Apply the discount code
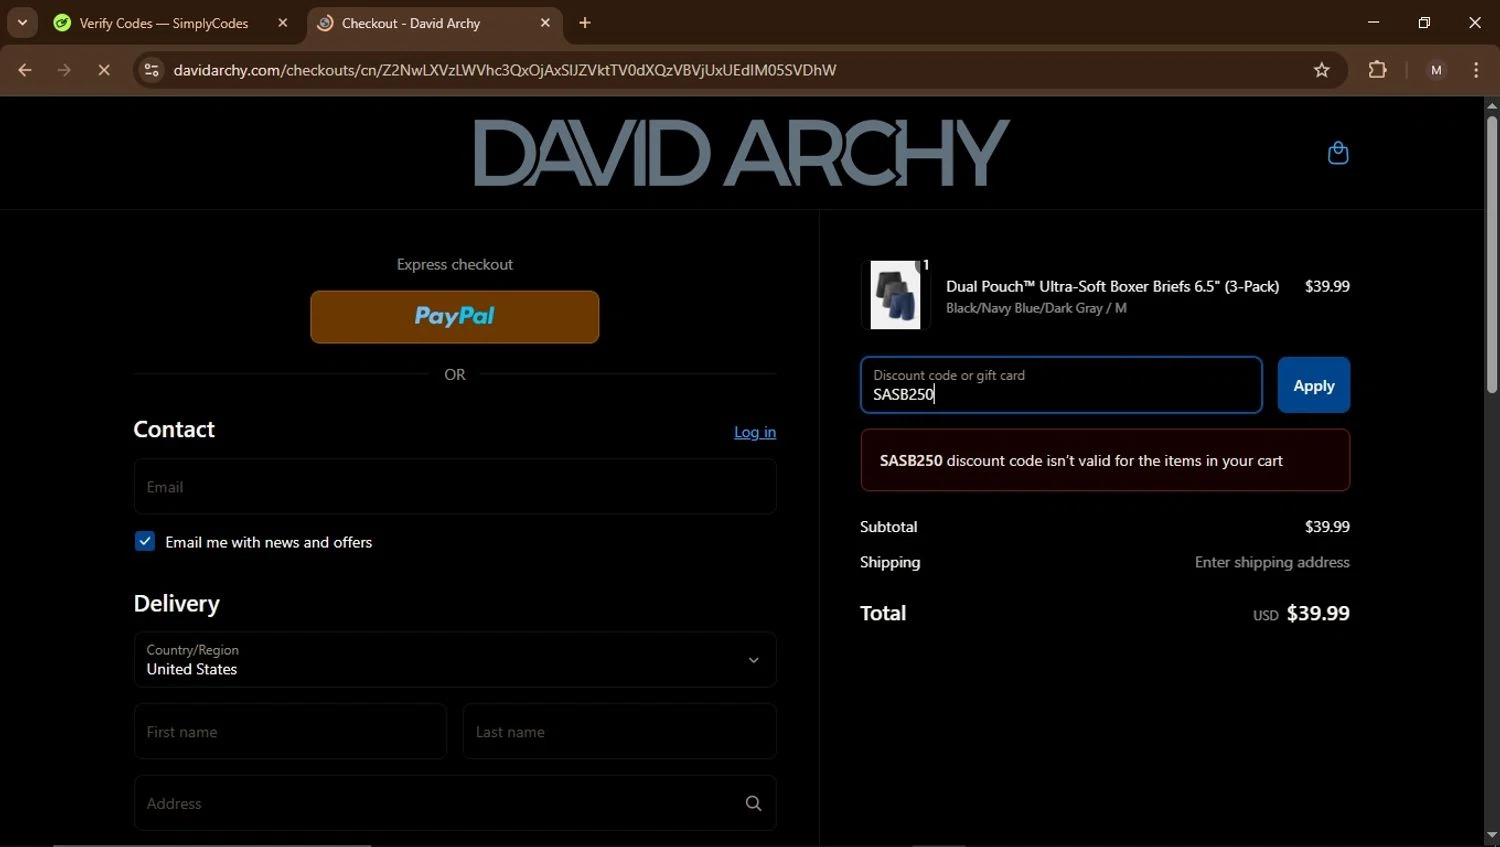This screenshot has height=847, width=1500. [1313, 385]
